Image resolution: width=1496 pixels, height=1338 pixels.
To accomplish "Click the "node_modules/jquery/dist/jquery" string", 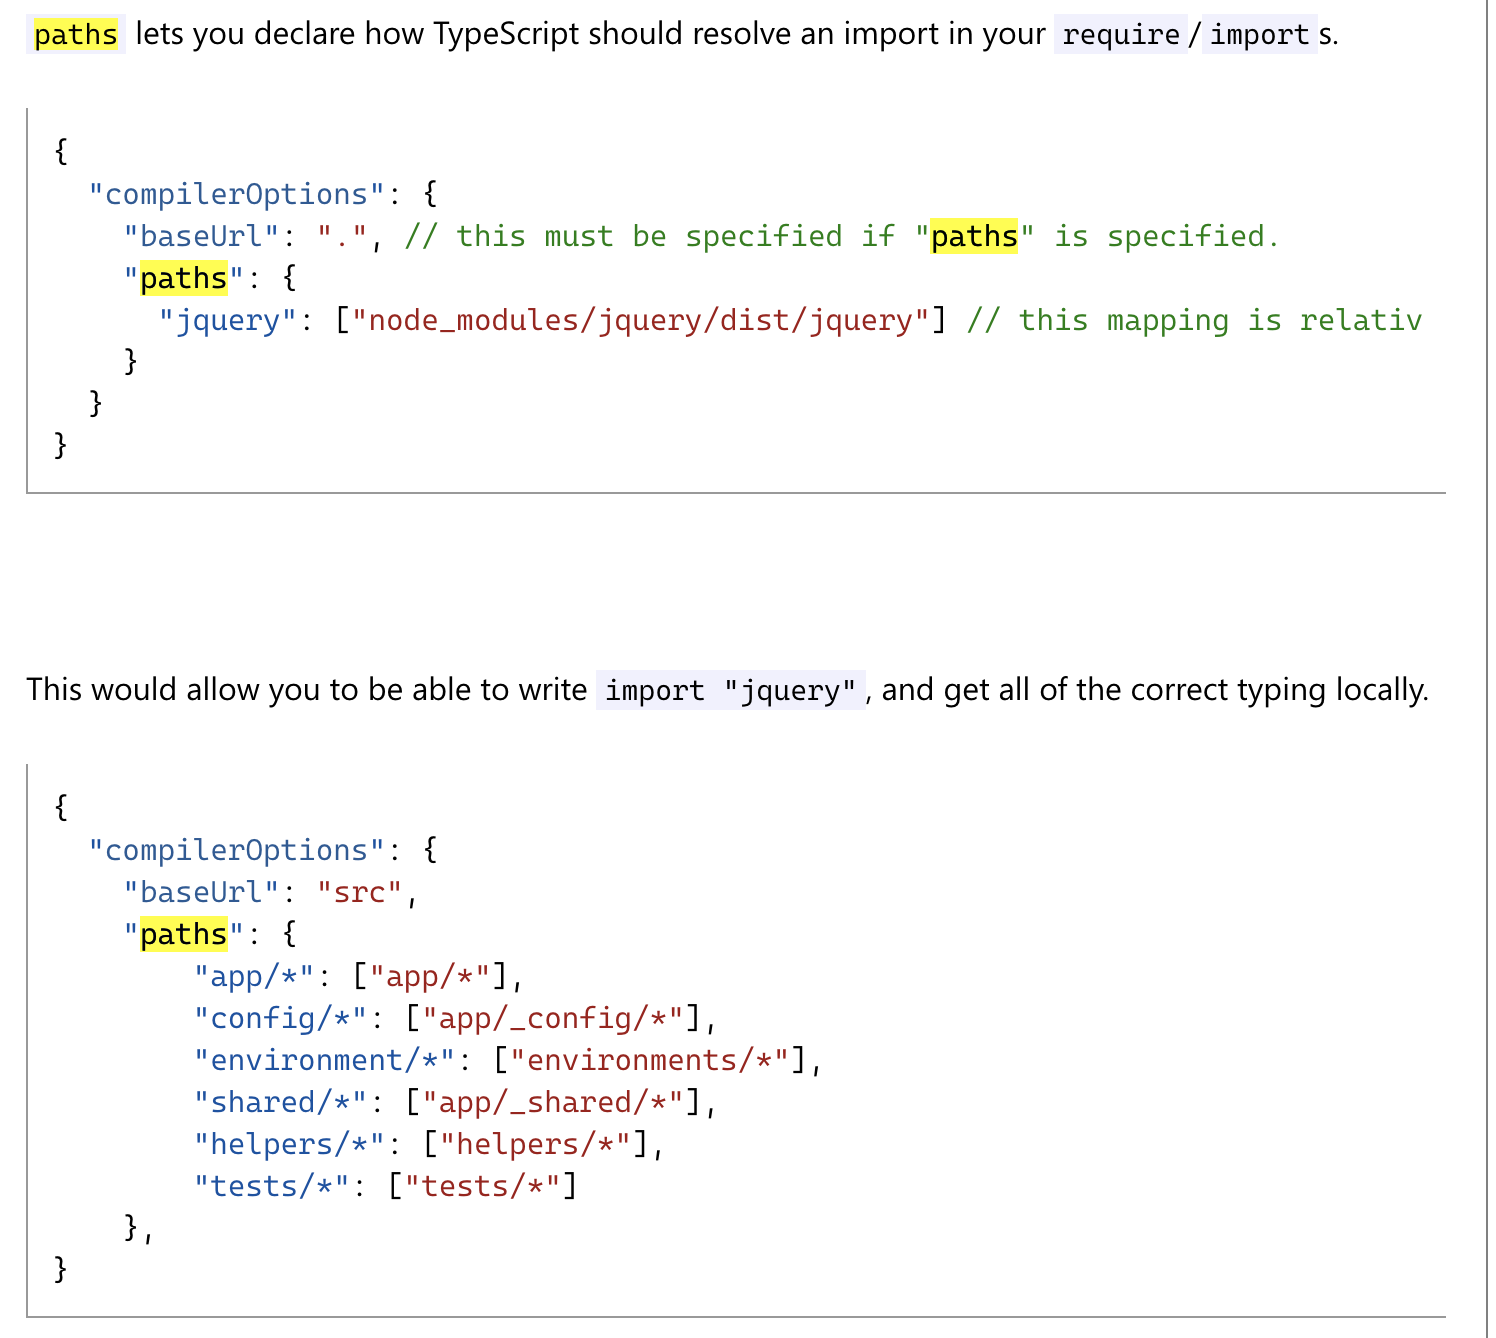I will click(641, 320).
